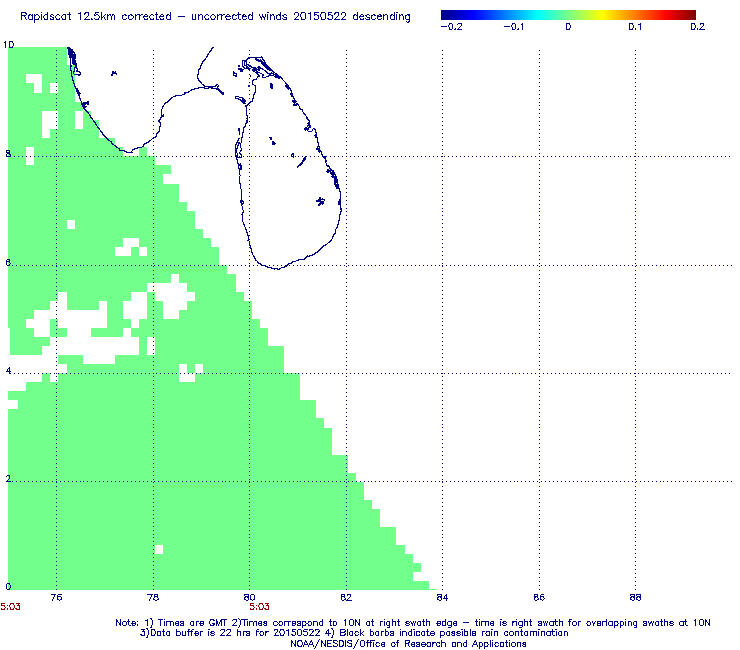The width and height of the screenshot is (740, 650).
Task: Click longitude axis label 76
Action: (56, 598)
